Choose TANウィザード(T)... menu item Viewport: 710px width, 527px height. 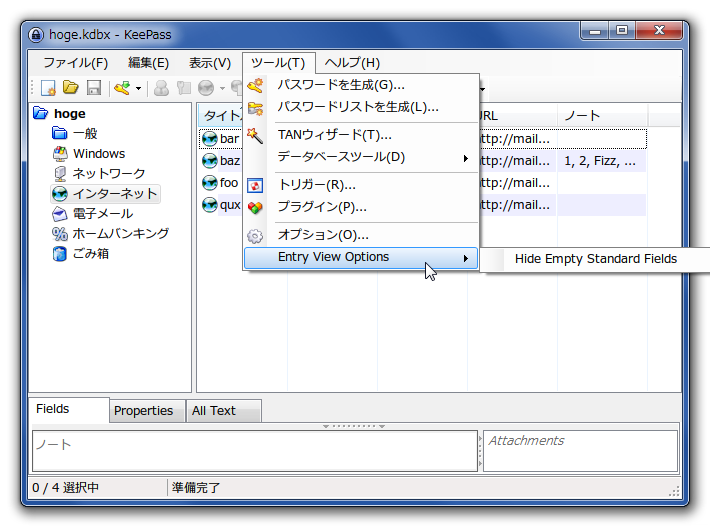pos(361,135)
